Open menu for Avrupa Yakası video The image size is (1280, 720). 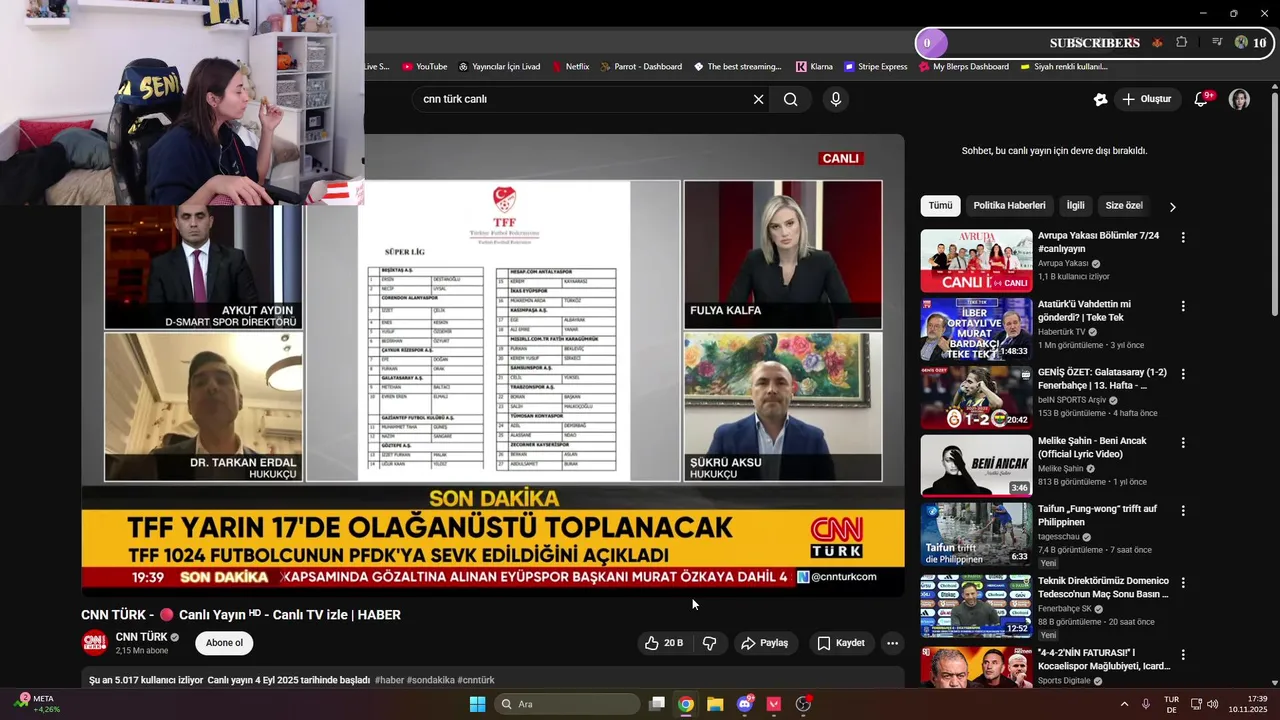click(x=1183, y=238)
